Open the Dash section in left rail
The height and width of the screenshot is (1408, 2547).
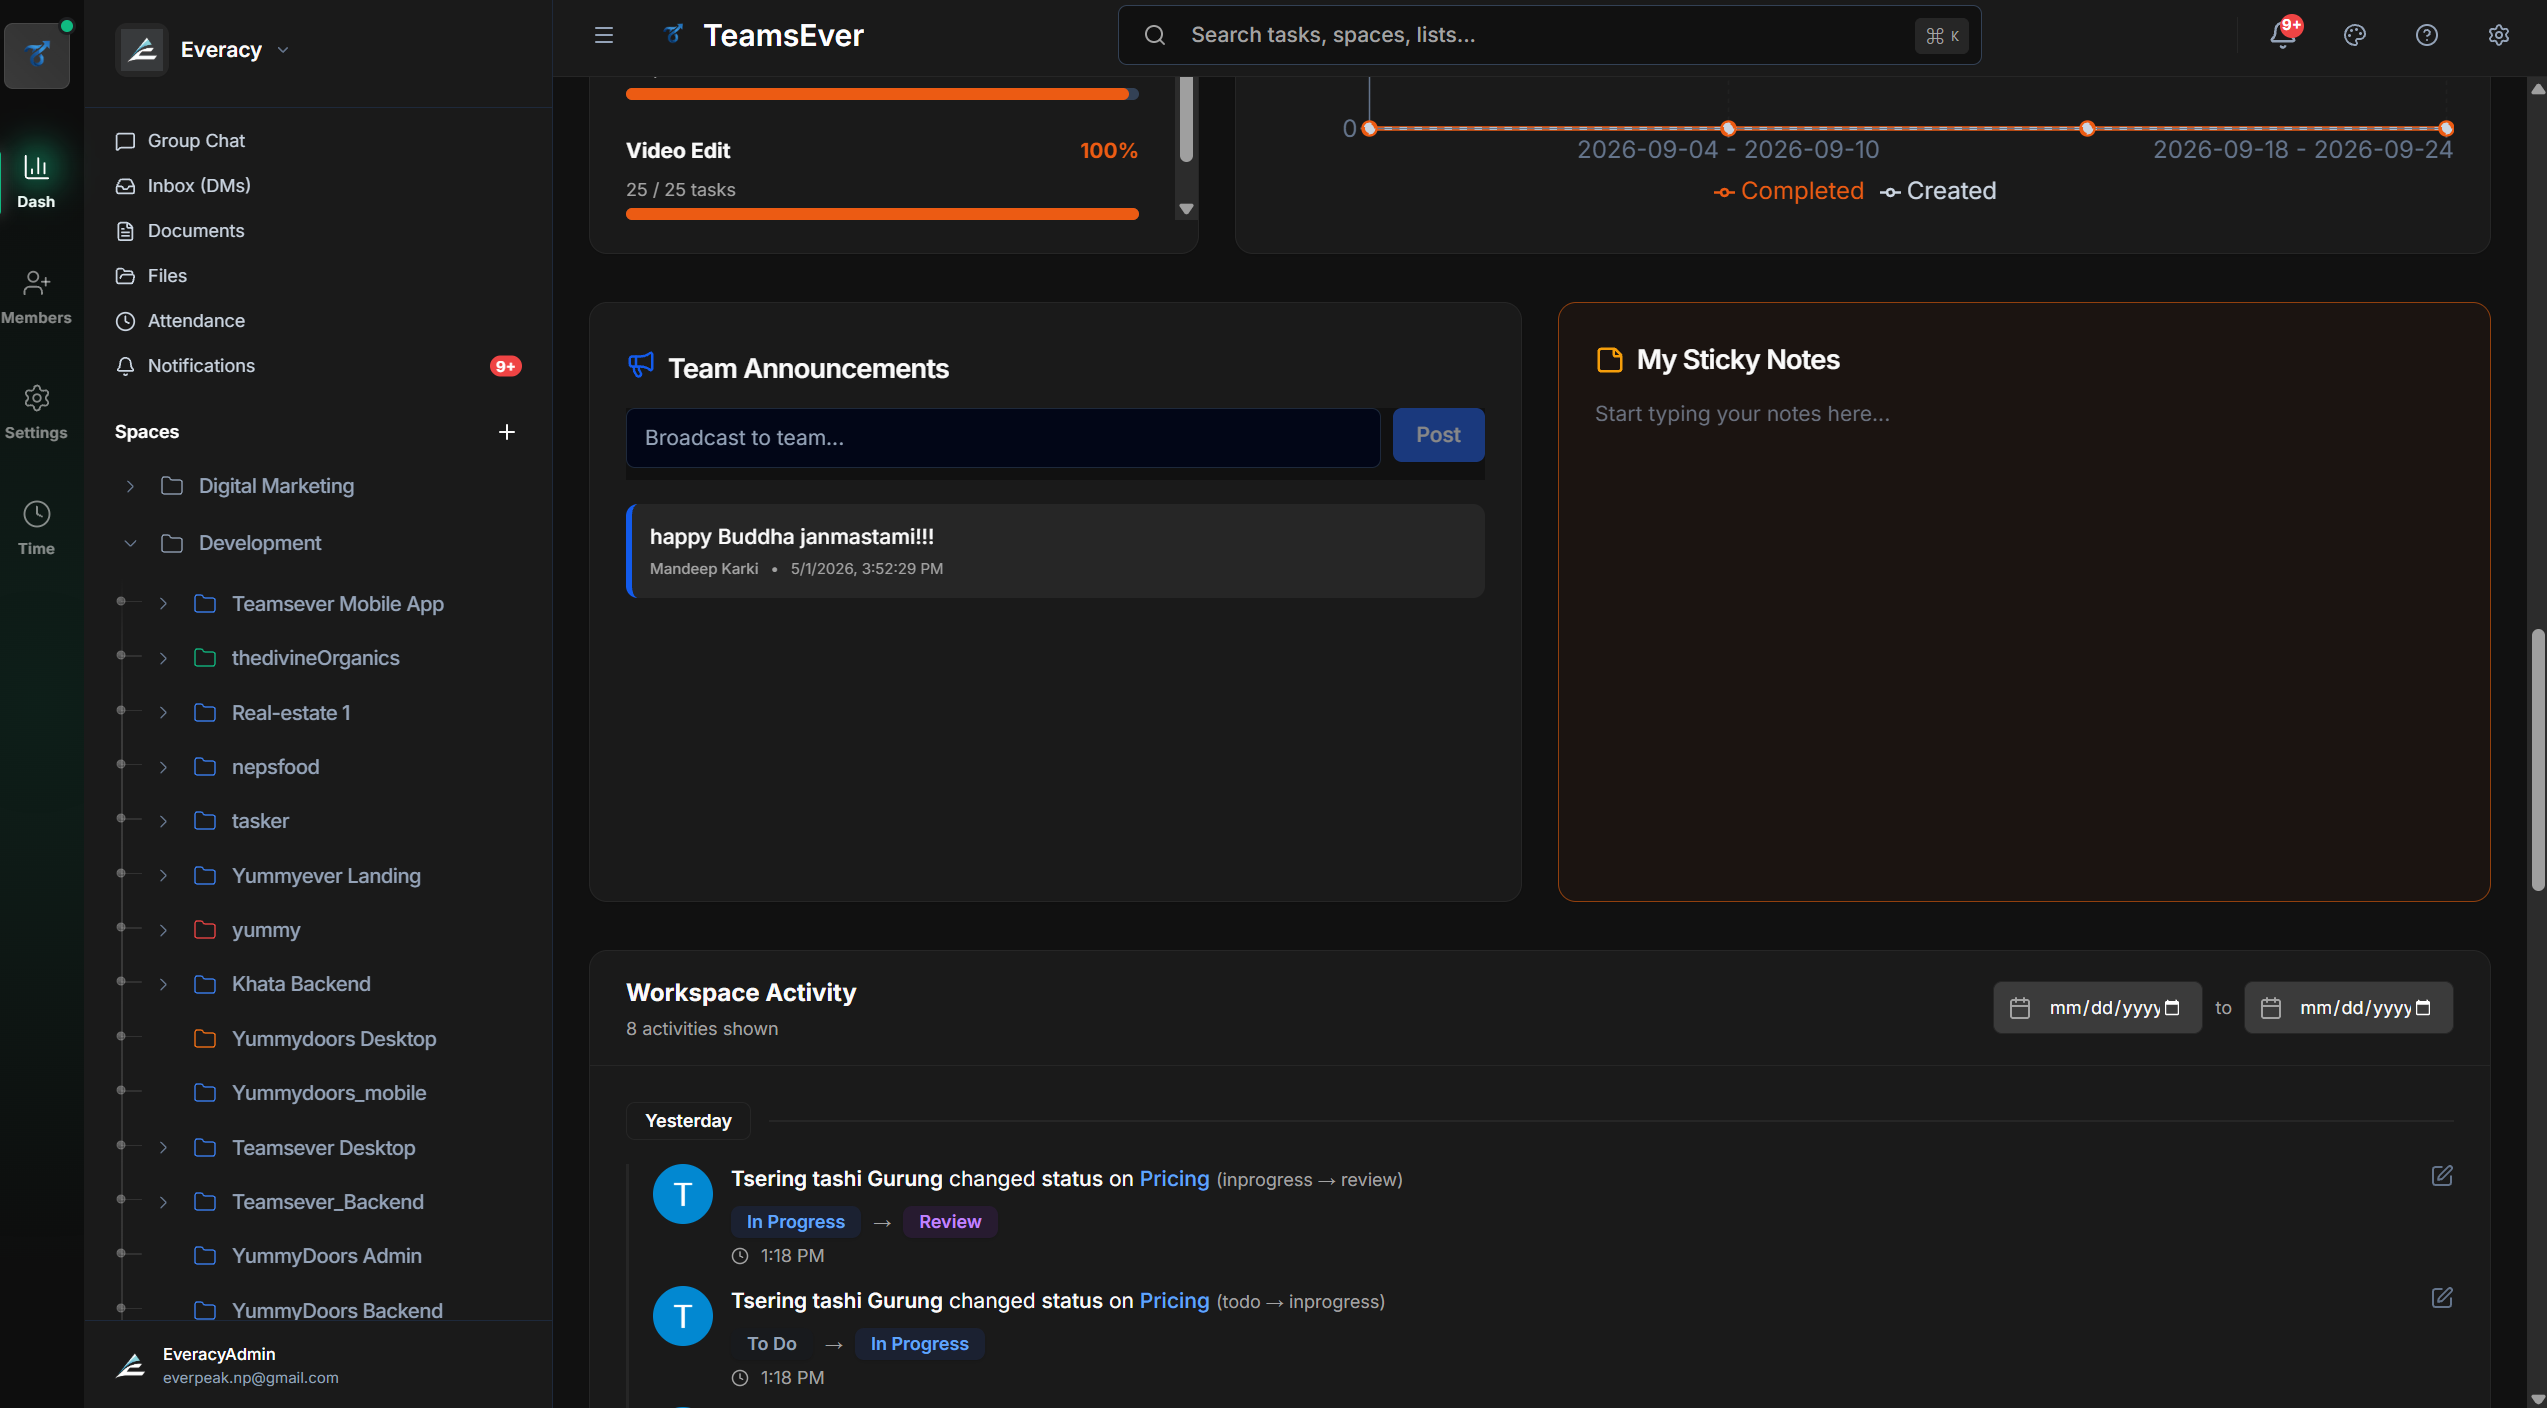36,180
